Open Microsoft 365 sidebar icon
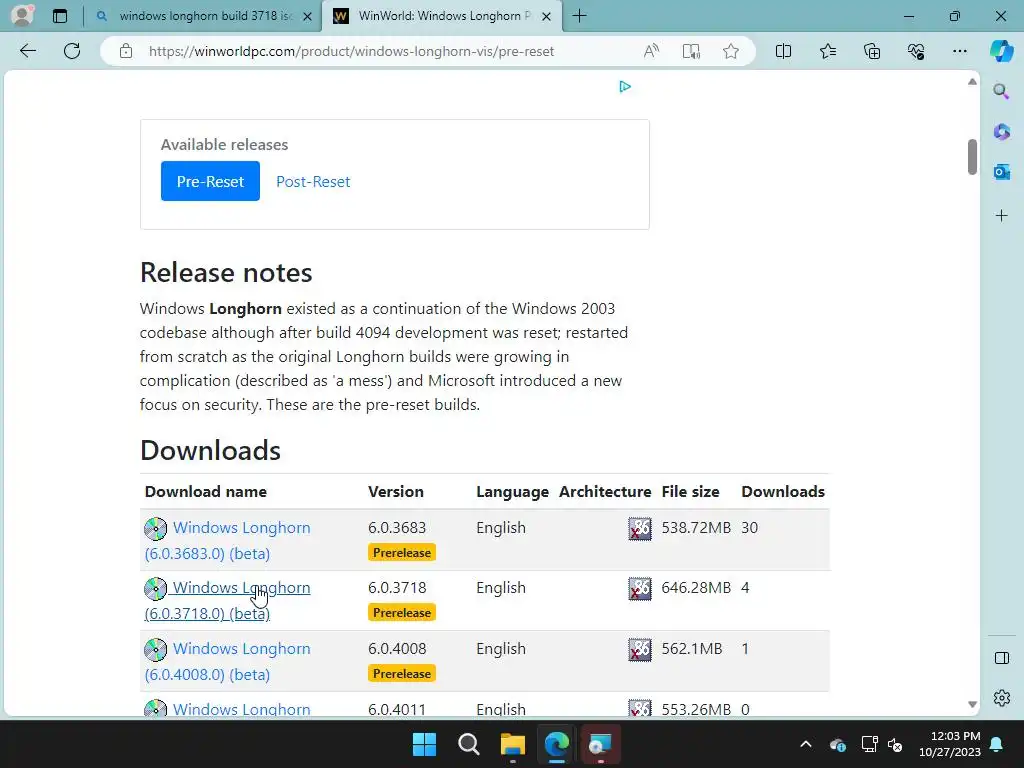The height and width of the screenshot is (768, 1024). pyautogui.click(x=1001, y=131)
